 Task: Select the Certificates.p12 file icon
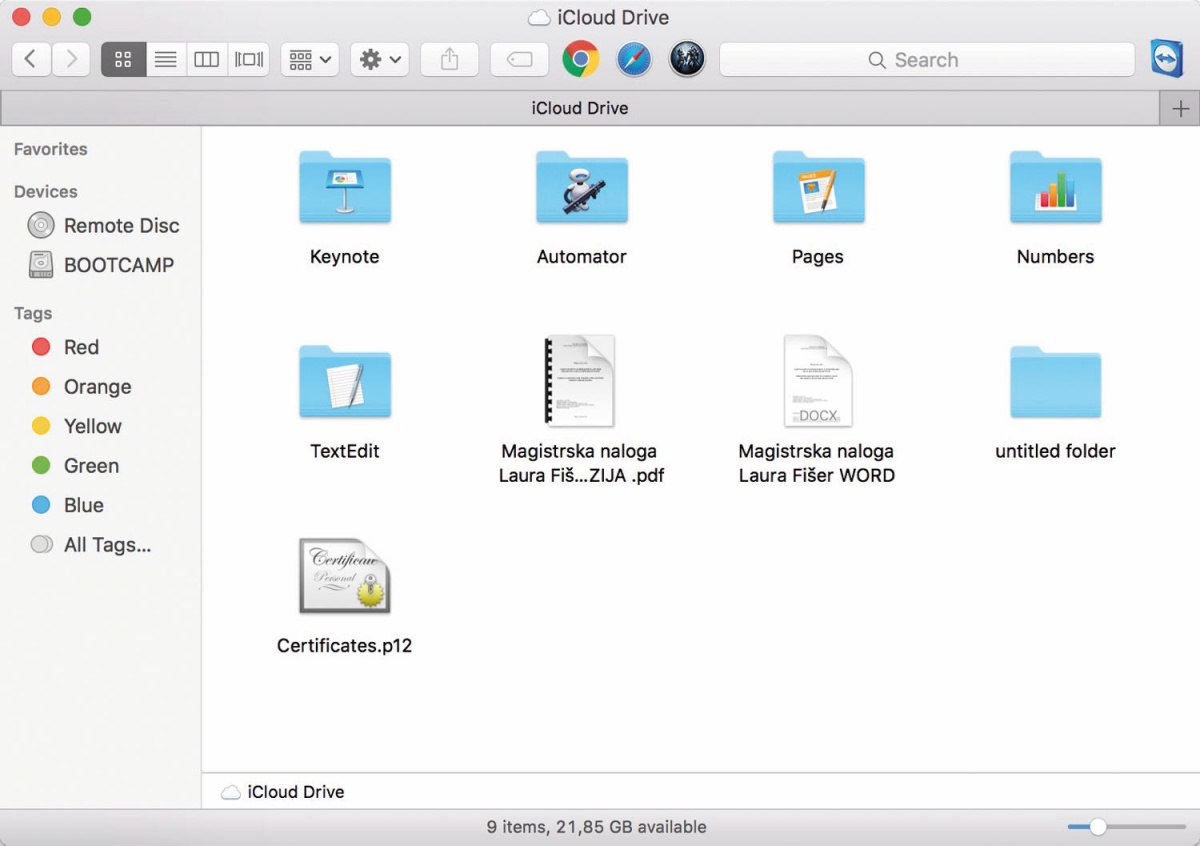coord(345,576)
